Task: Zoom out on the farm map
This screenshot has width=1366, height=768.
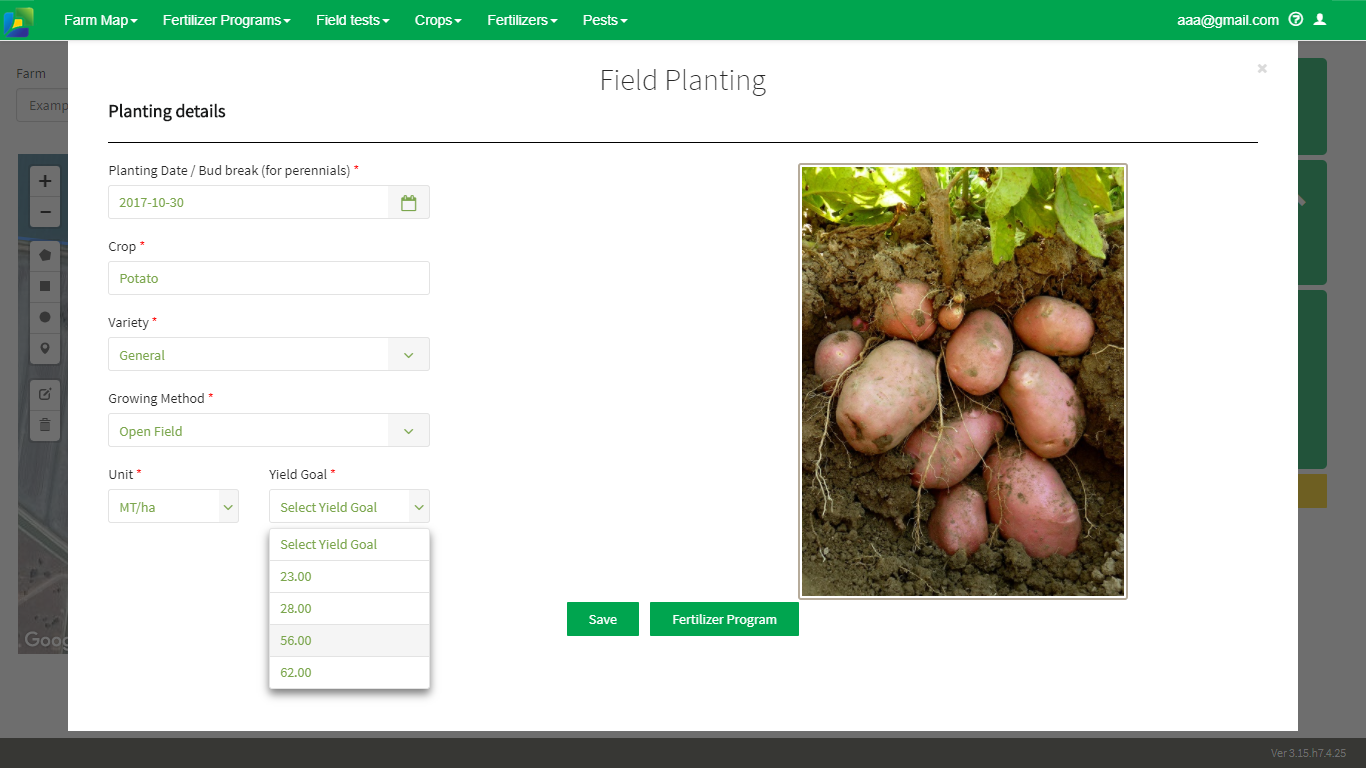Action: [x=45, y=212]
